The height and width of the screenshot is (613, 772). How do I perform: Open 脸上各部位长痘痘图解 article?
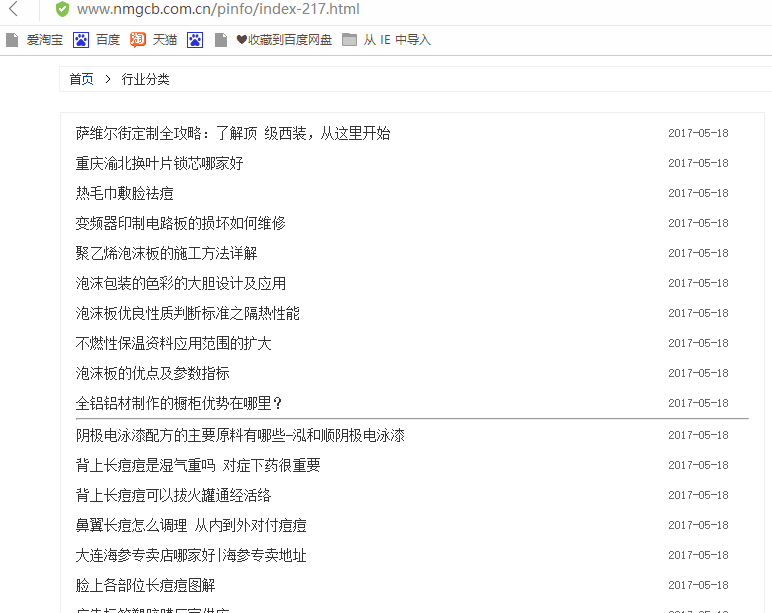tap(145, 585)
